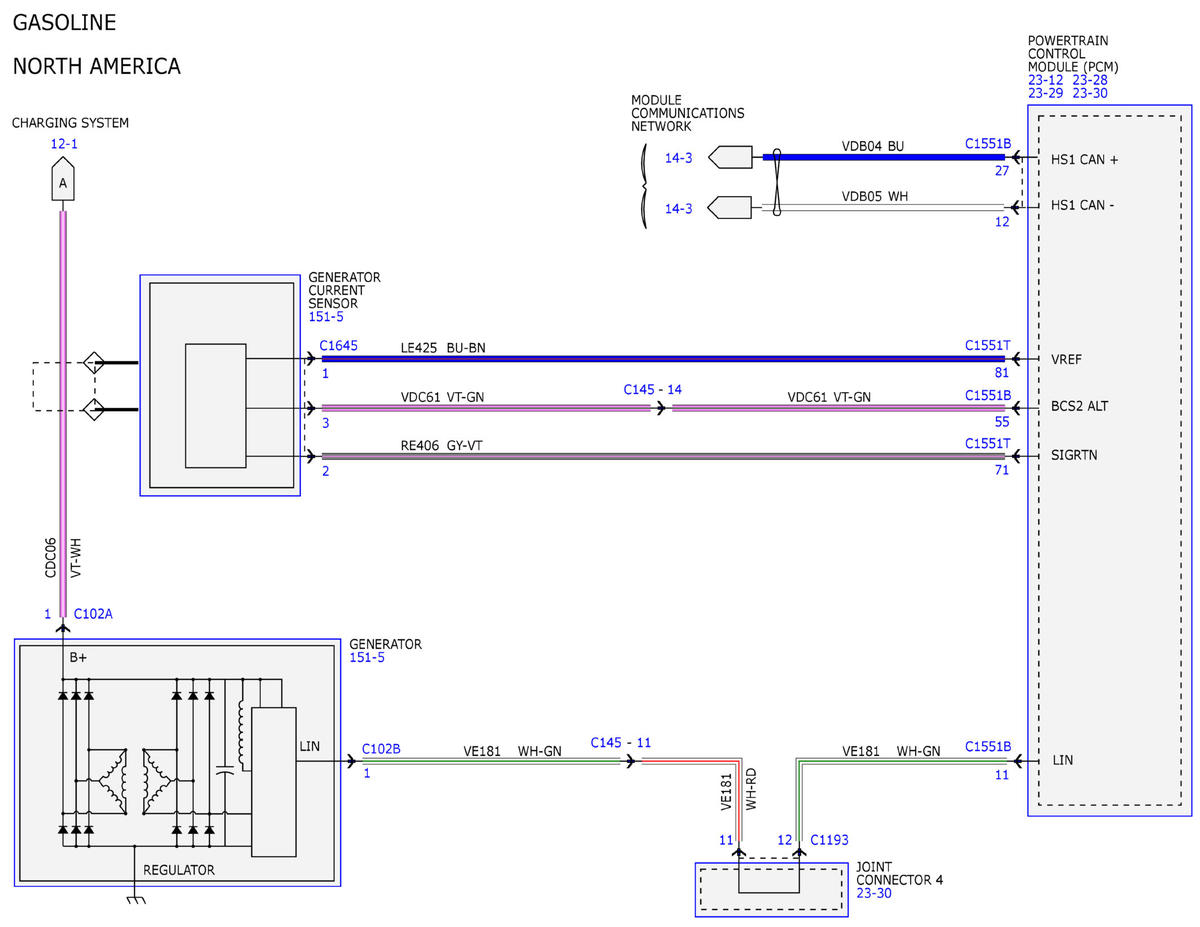Click the HS1 CAN + network arrow symbol
The height and width of the screenshot is (927, 1200).
point(729,157)
